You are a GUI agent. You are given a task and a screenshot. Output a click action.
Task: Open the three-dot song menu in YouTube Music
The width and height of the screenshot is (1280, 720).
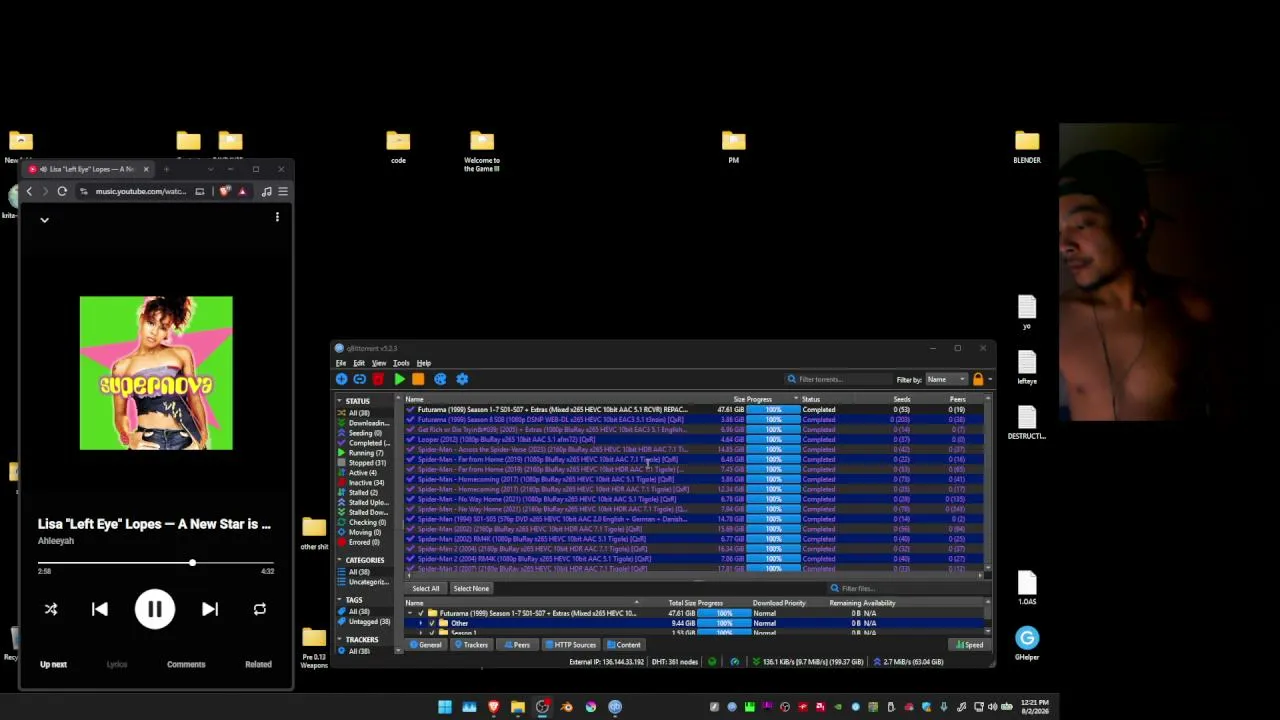pyautogui.click(x=277, y=216)
